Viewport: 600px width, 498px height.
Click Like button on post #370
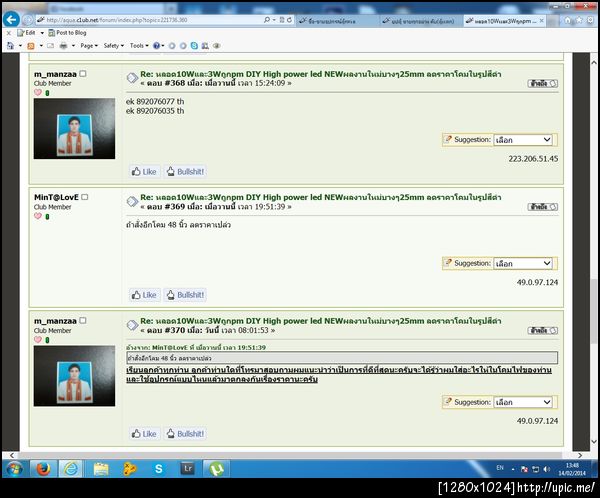144,434
